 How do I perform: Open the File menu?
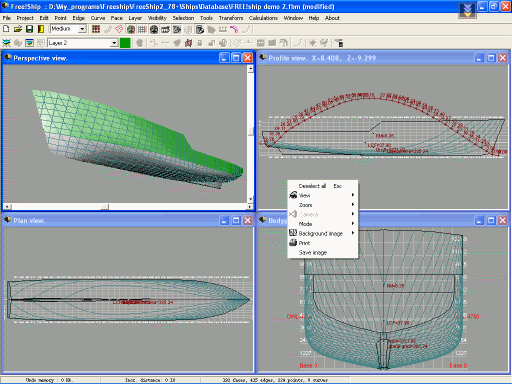7,18
